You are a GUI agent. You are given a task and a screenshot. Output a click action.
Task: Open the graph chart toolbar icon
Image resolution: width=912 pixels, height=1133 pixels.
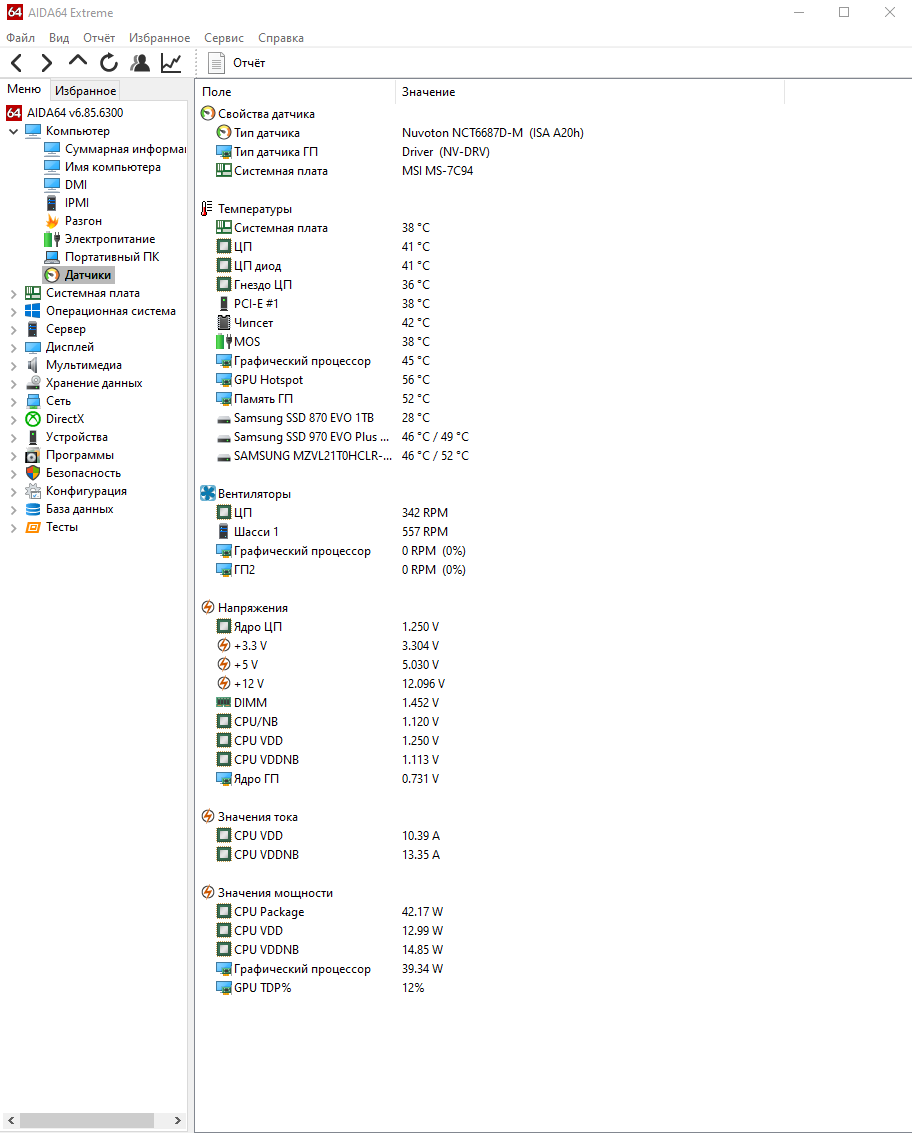(x=171, y=63)
